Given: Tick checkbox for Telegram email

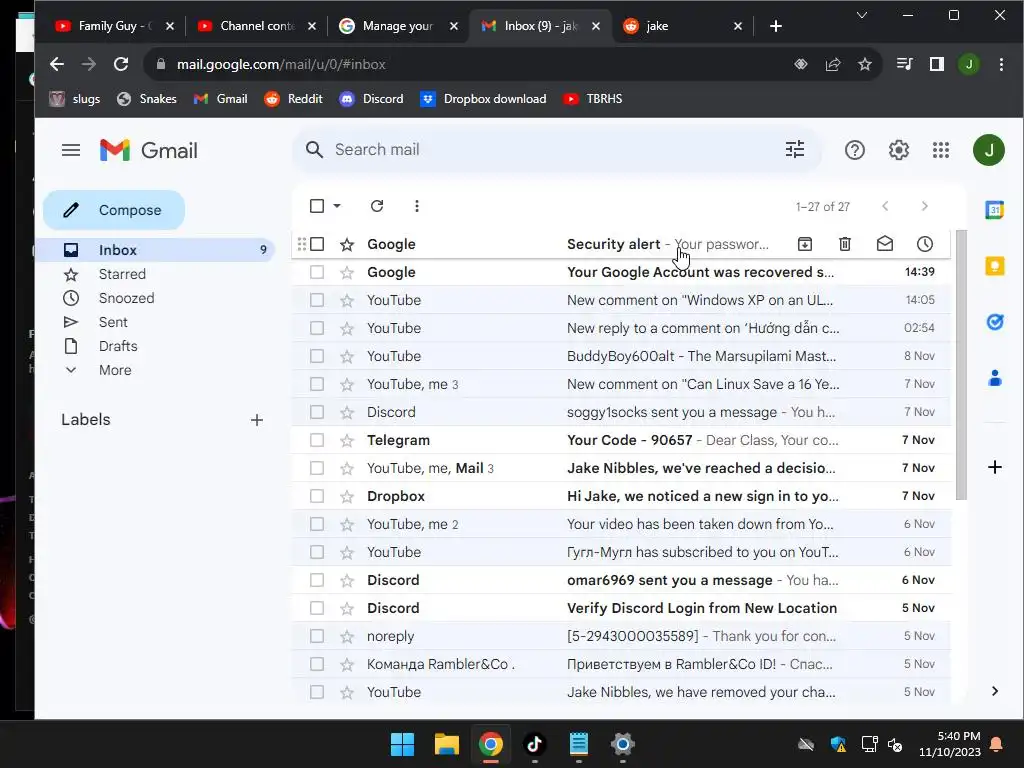Looking at the screenshot, I should pos(317,440).
